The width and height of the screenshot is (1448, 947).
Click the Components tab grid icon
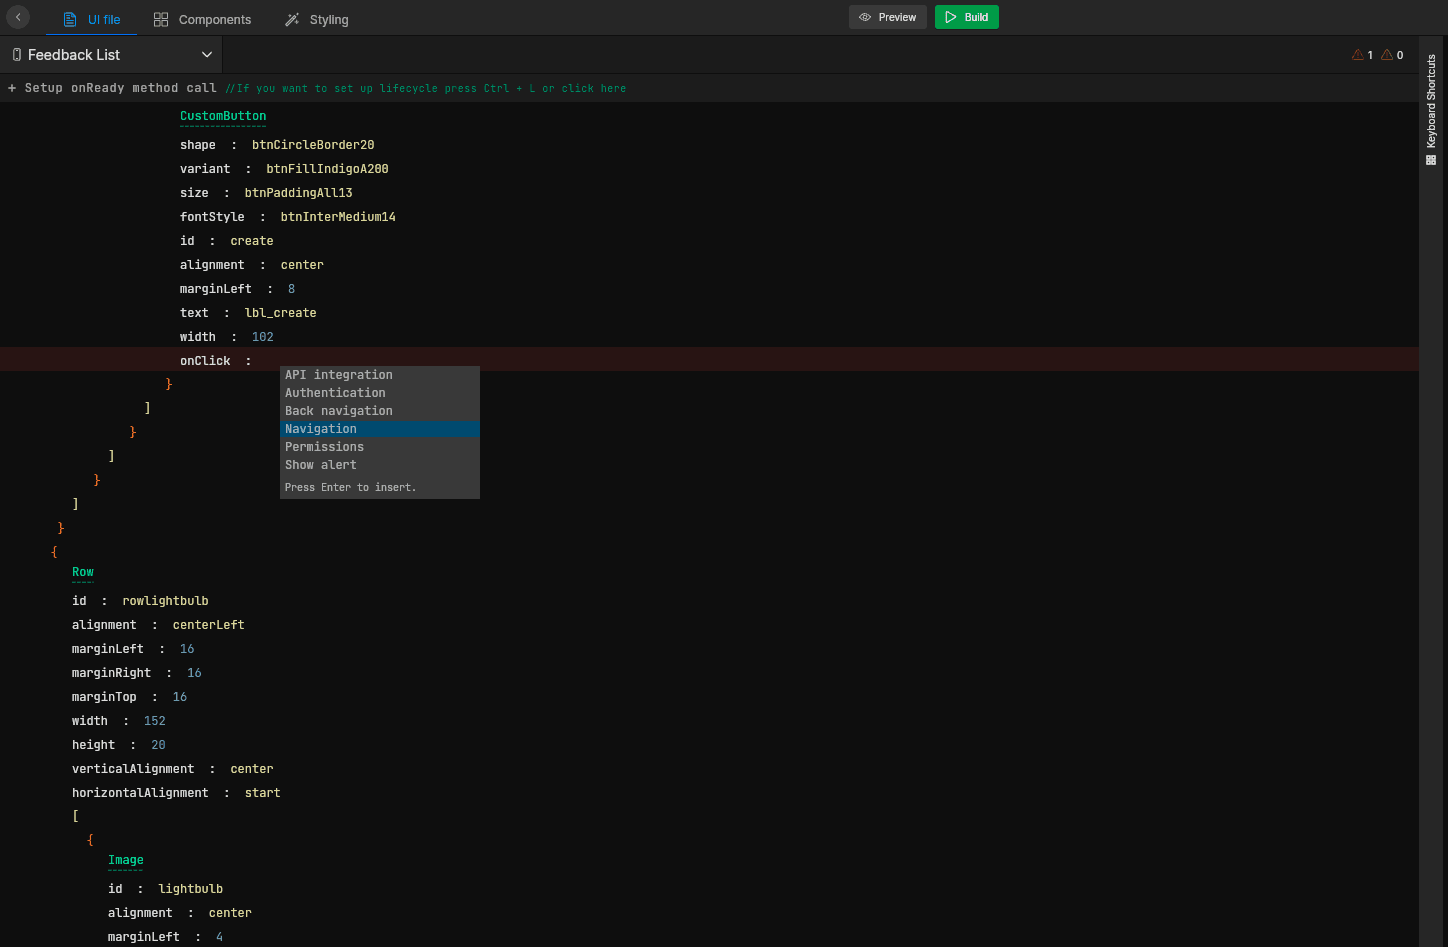[x=161, y=19]
